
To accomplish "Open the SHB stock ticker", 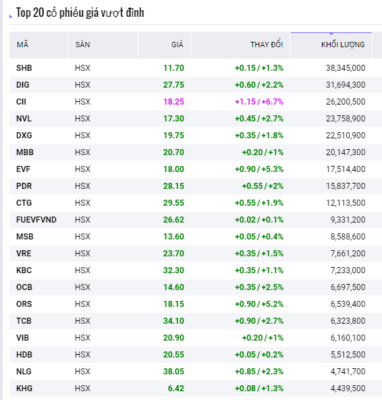I will click(x=24, y=68).
